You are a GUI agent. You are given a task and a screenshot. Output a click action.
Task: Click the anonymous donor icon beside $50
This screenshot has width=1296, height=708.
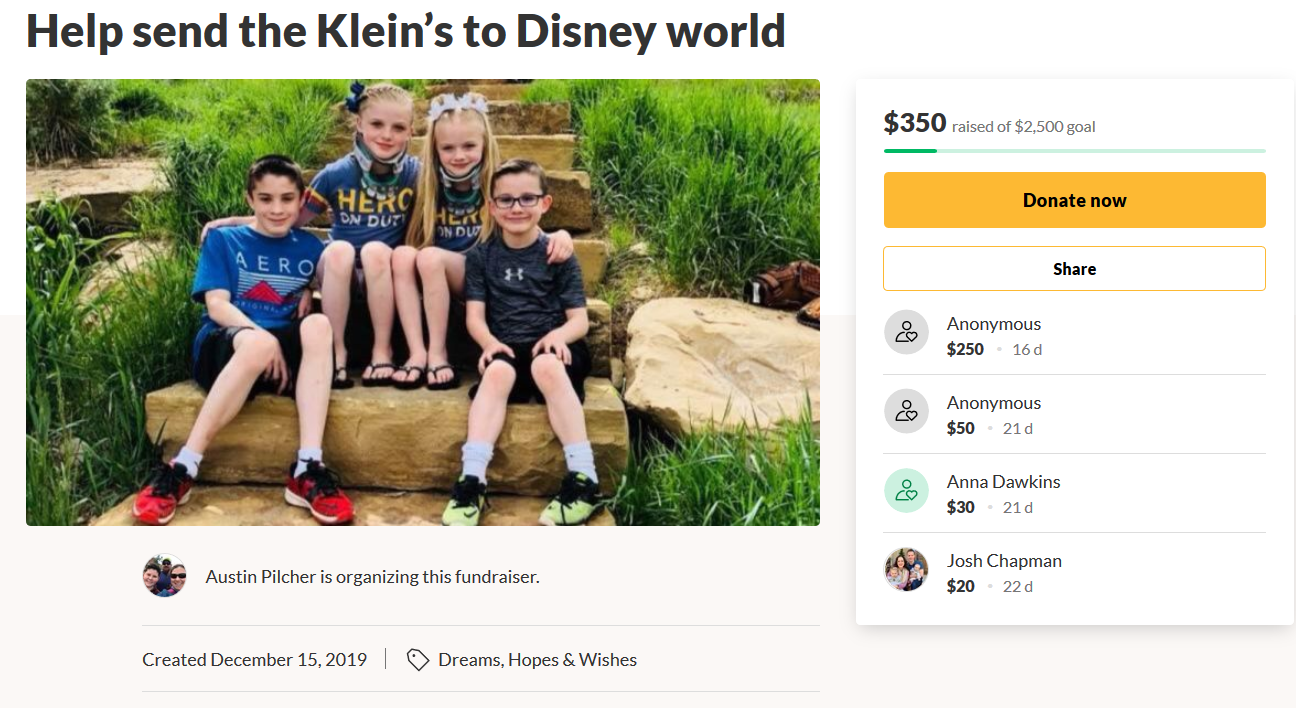click(x=906, y=411)
